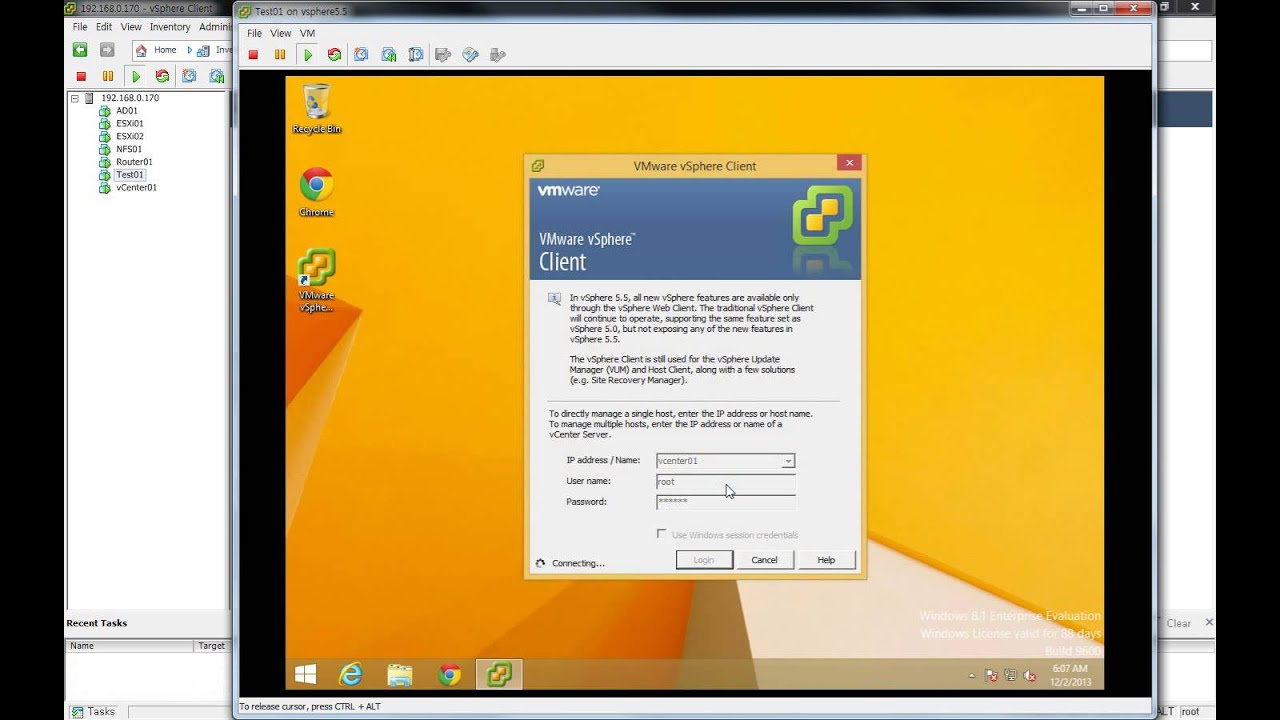This screenshot has width=1280, height=720.
Task: Click the muted volume tray icon
Action: [x=1030, y=675]
